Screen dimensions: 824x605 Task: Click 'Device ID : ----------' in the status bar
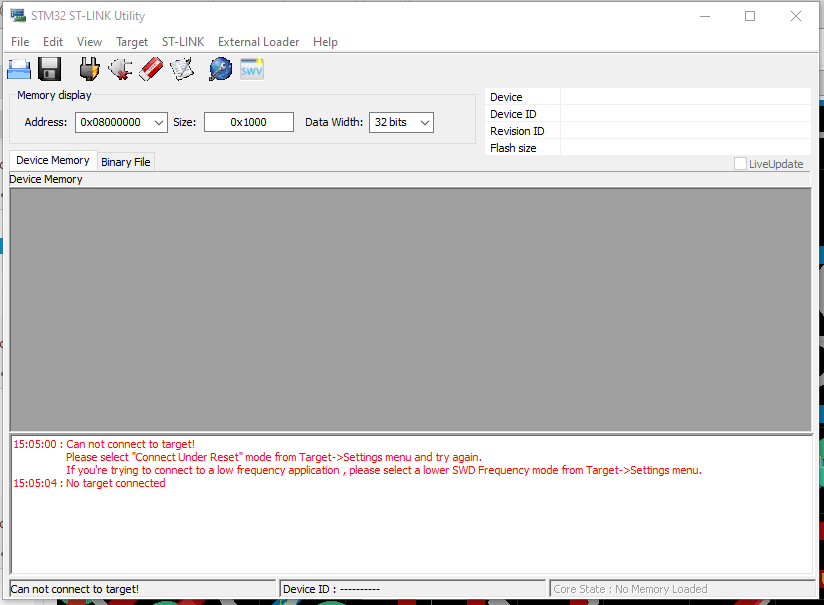(331, 589)
